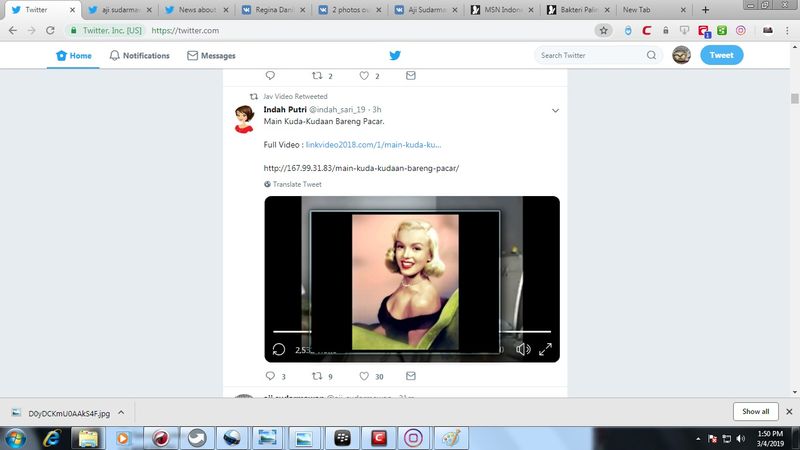Reply to Indah Putri tweet
The image size is (800, 450).
[x=270, y=376]
